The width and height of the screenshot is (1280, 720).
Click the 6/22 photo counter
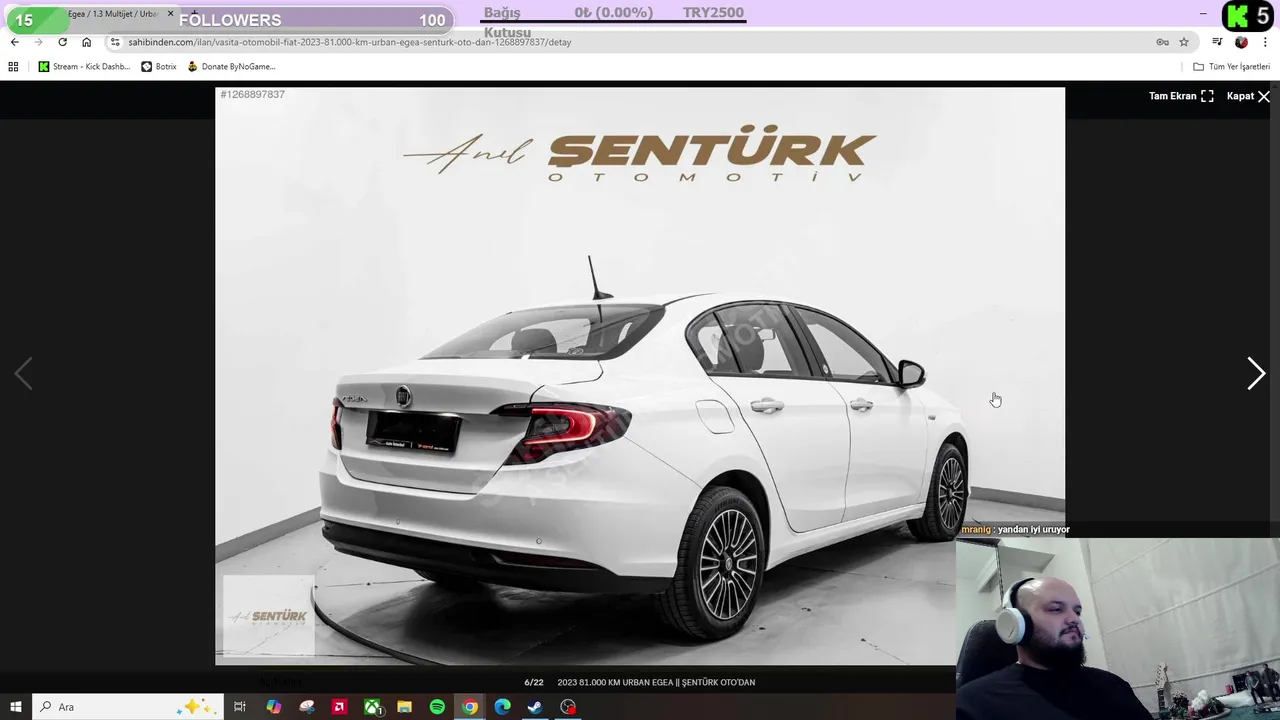(x=534, y=682)
